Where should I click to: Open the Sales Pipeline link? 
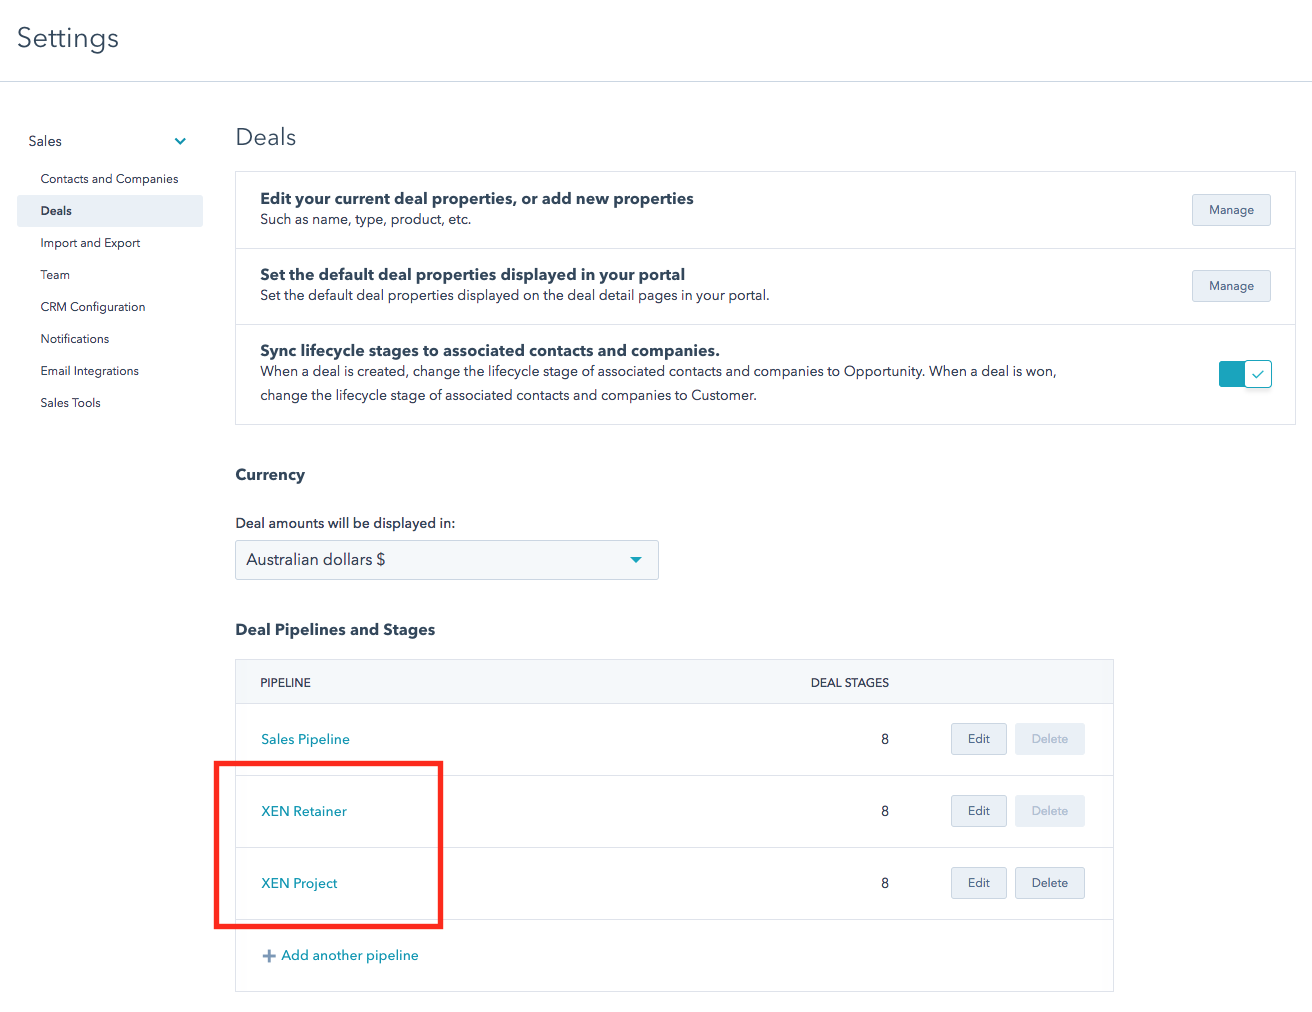coord(305,739)
